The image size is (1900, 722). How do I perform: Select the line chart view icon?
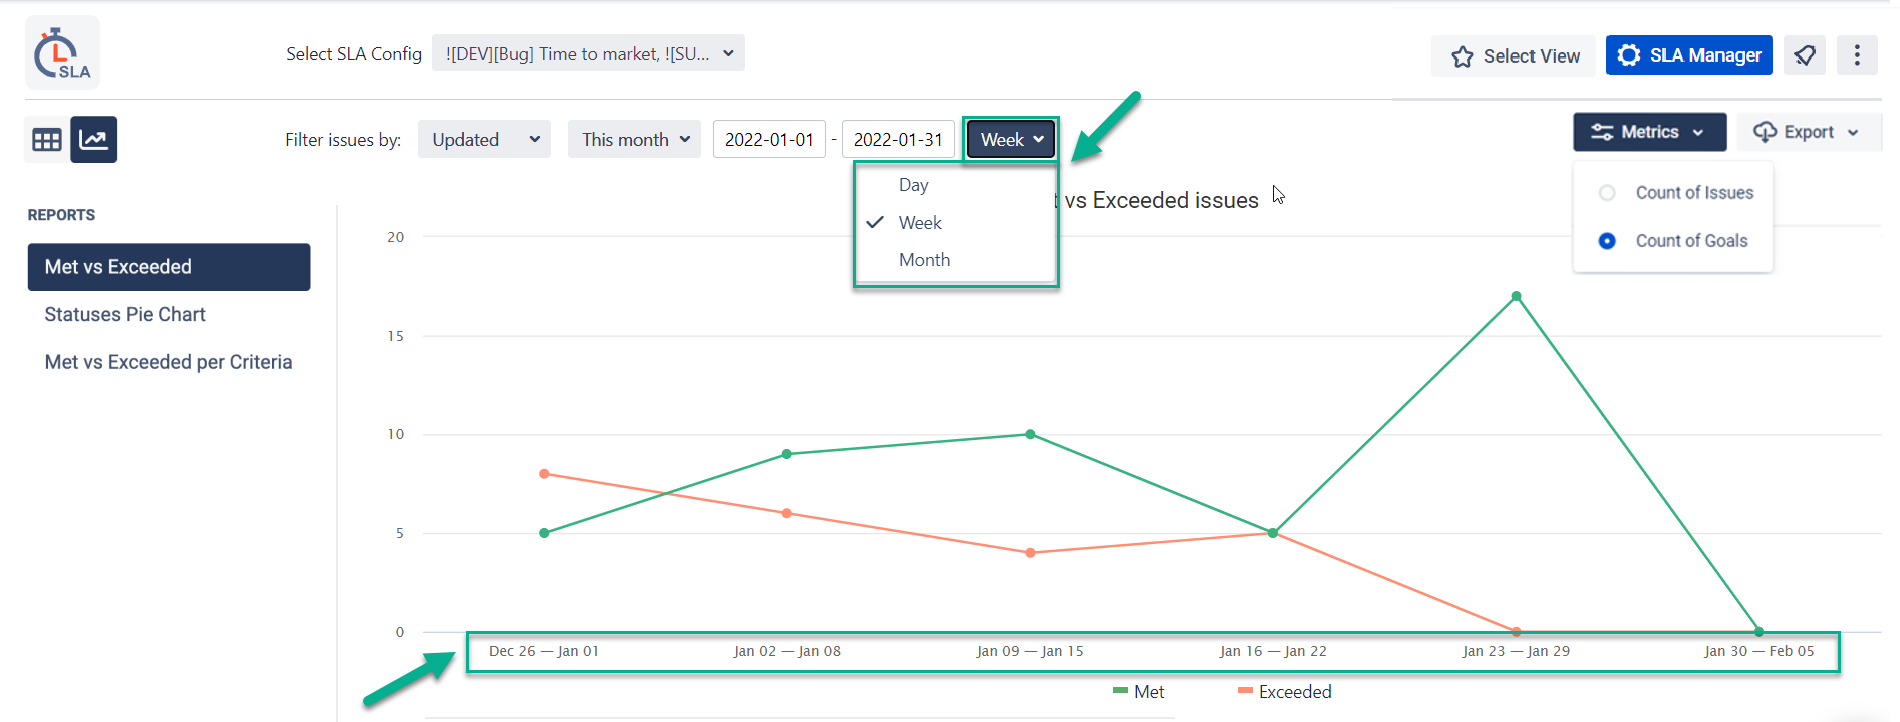click(94, 140)
